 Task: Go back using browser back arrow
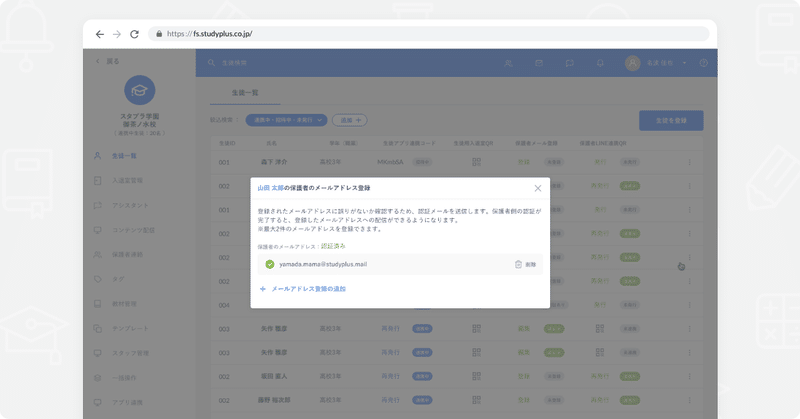pos(99,34)
